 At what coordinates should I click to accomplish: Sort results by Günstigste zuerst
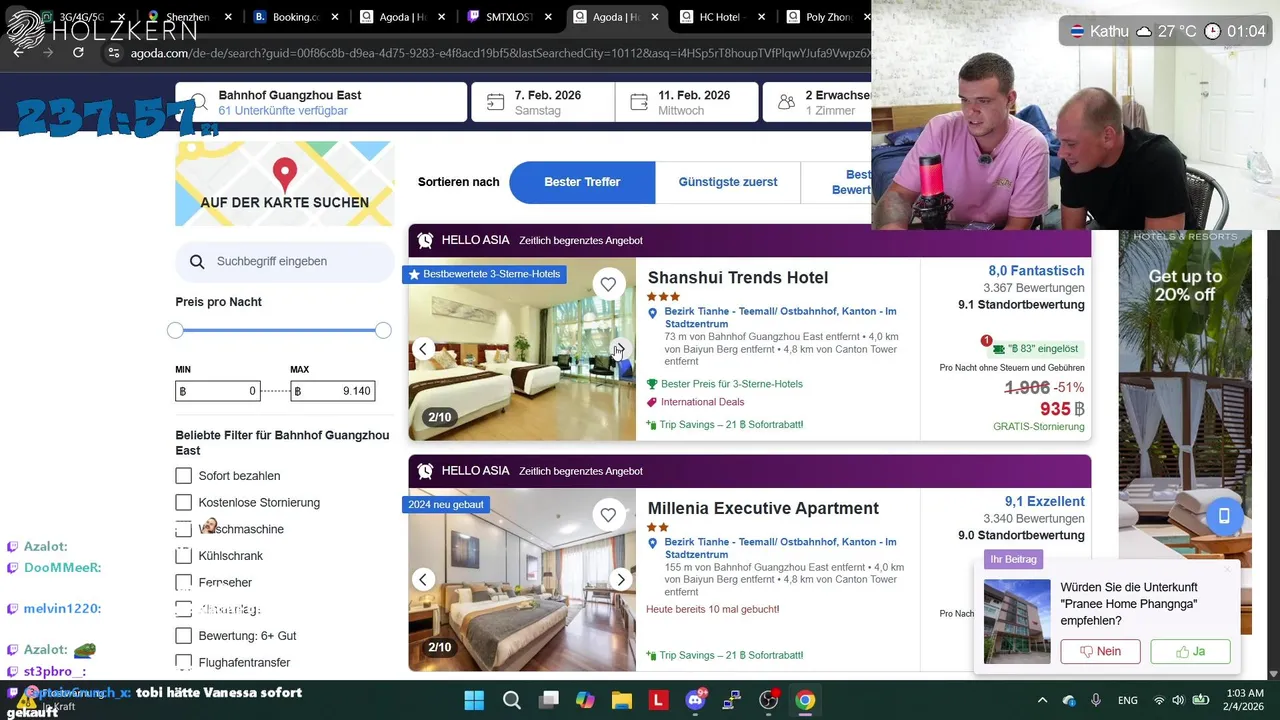point(728,182)
